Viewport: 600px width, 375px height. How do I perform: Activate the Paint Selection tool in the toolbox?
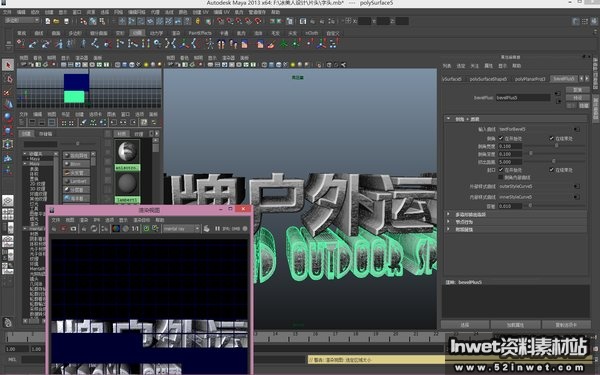point(8,92)
